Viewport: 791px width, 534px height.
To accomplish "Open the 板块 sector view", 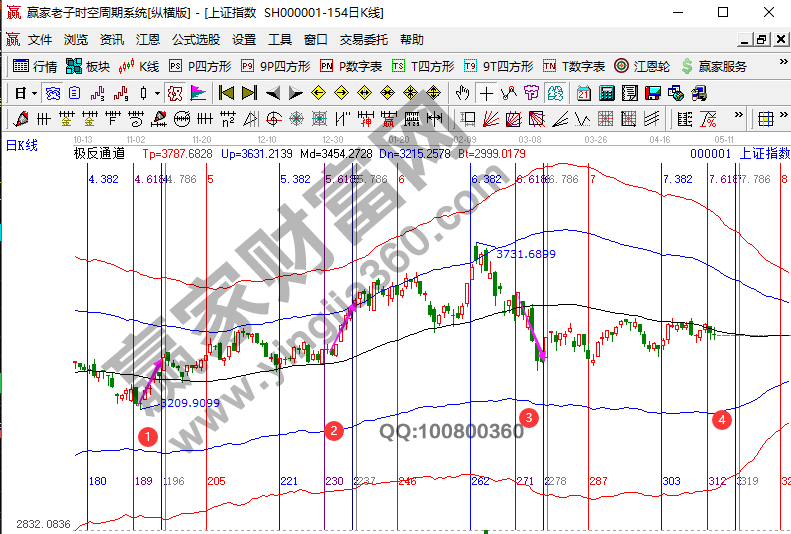I will [88, 66].
